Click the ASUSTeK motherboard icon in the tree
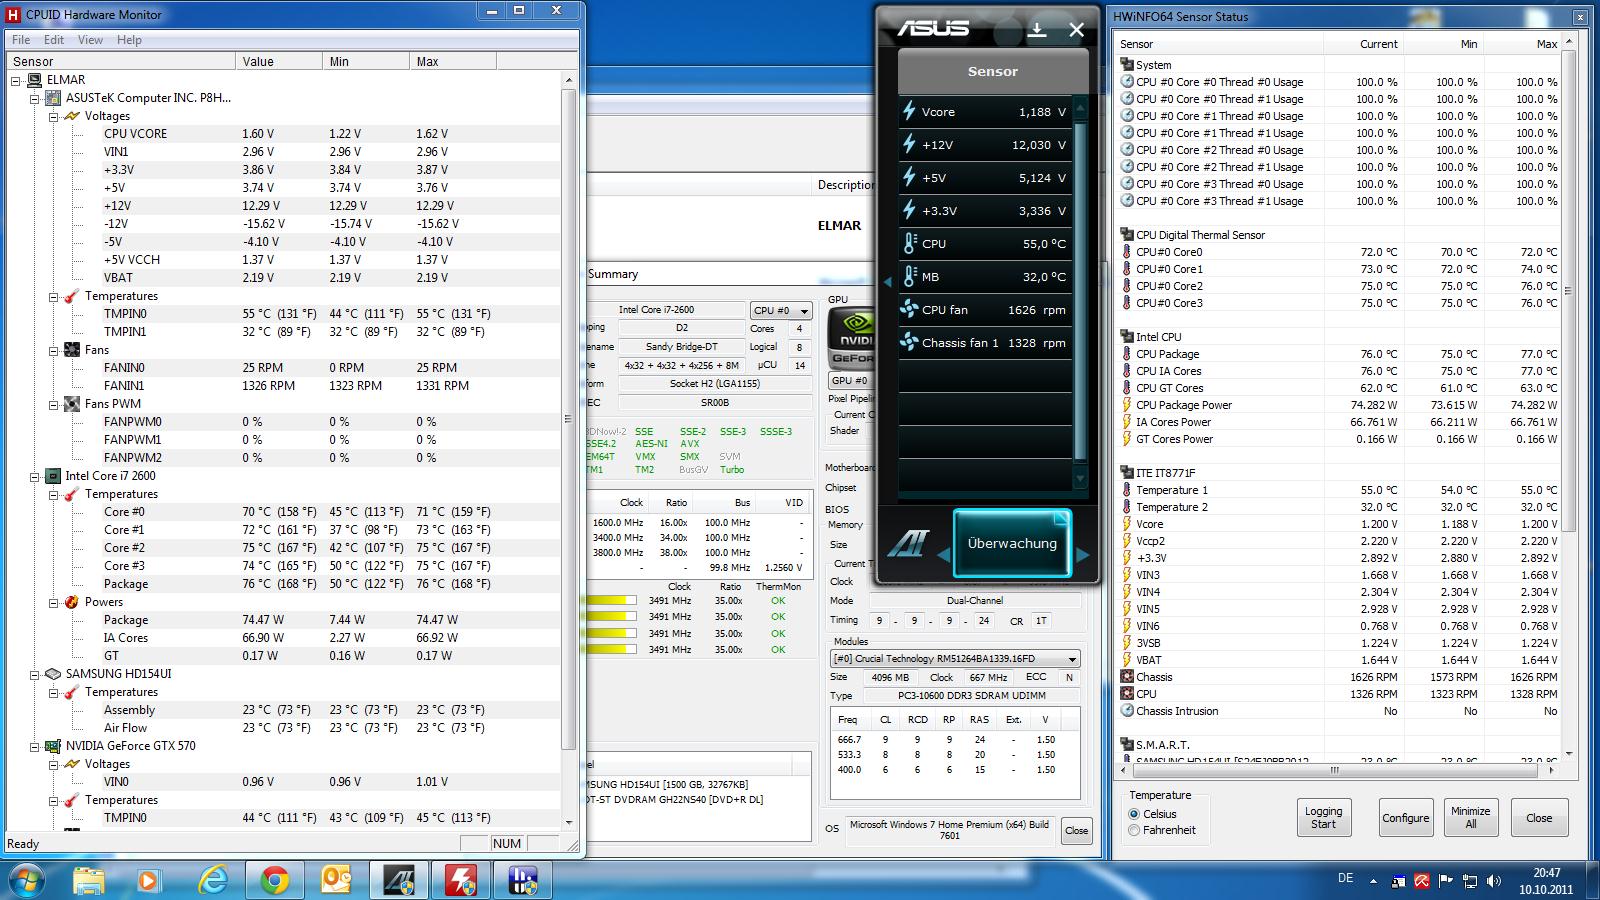Image resolution: width=1600 pixels, height=900 pixels. pos(52,98)
